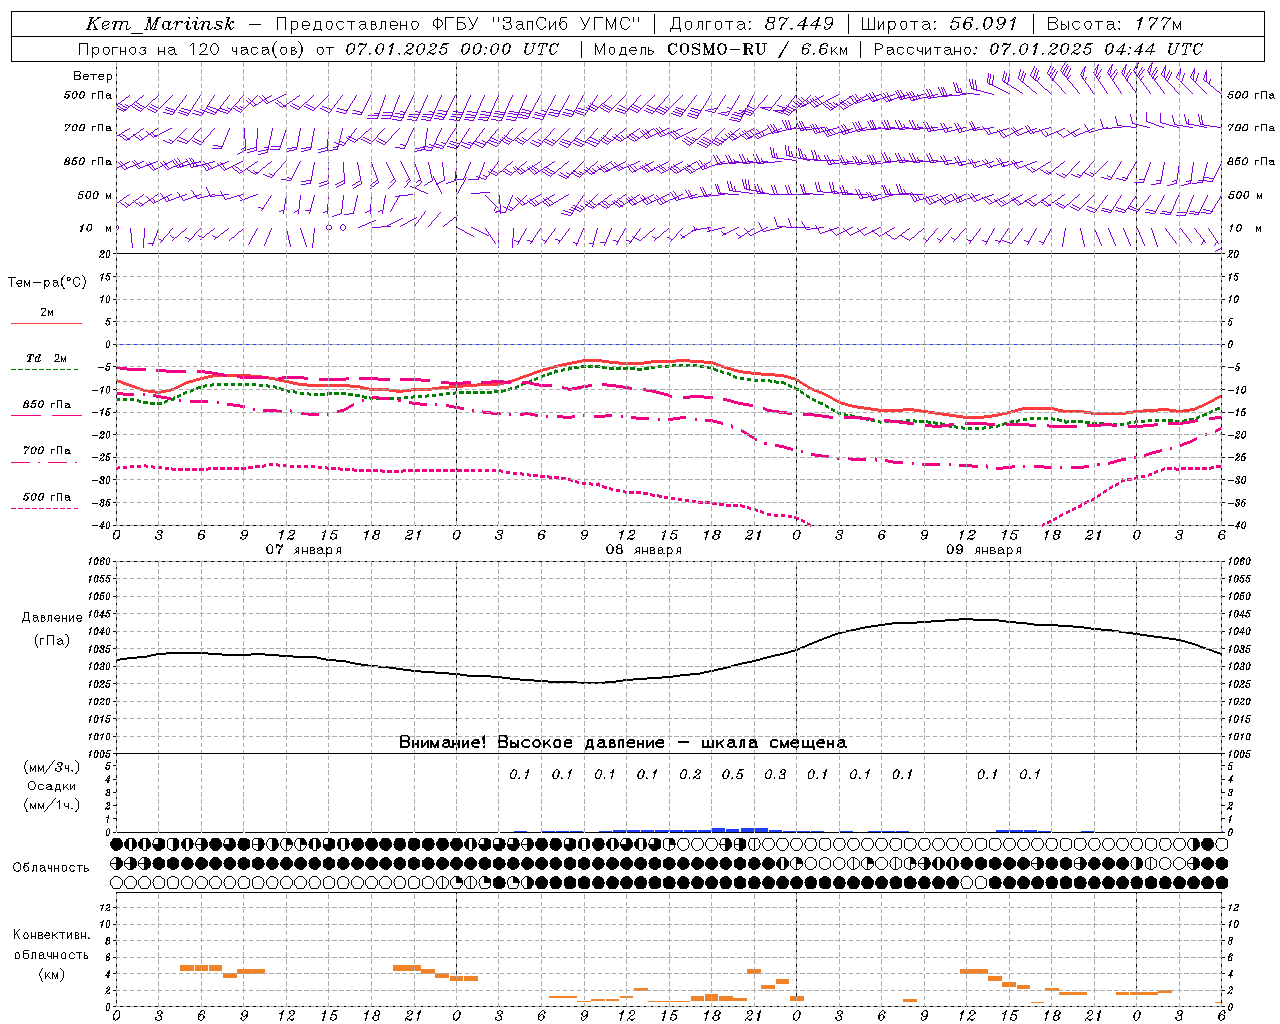Image resolution: width=1280 pixels, height=1024 pixels.
Task: Click the 'Td 2м' dew point legend entry
Action: click(x=47, y=358)
